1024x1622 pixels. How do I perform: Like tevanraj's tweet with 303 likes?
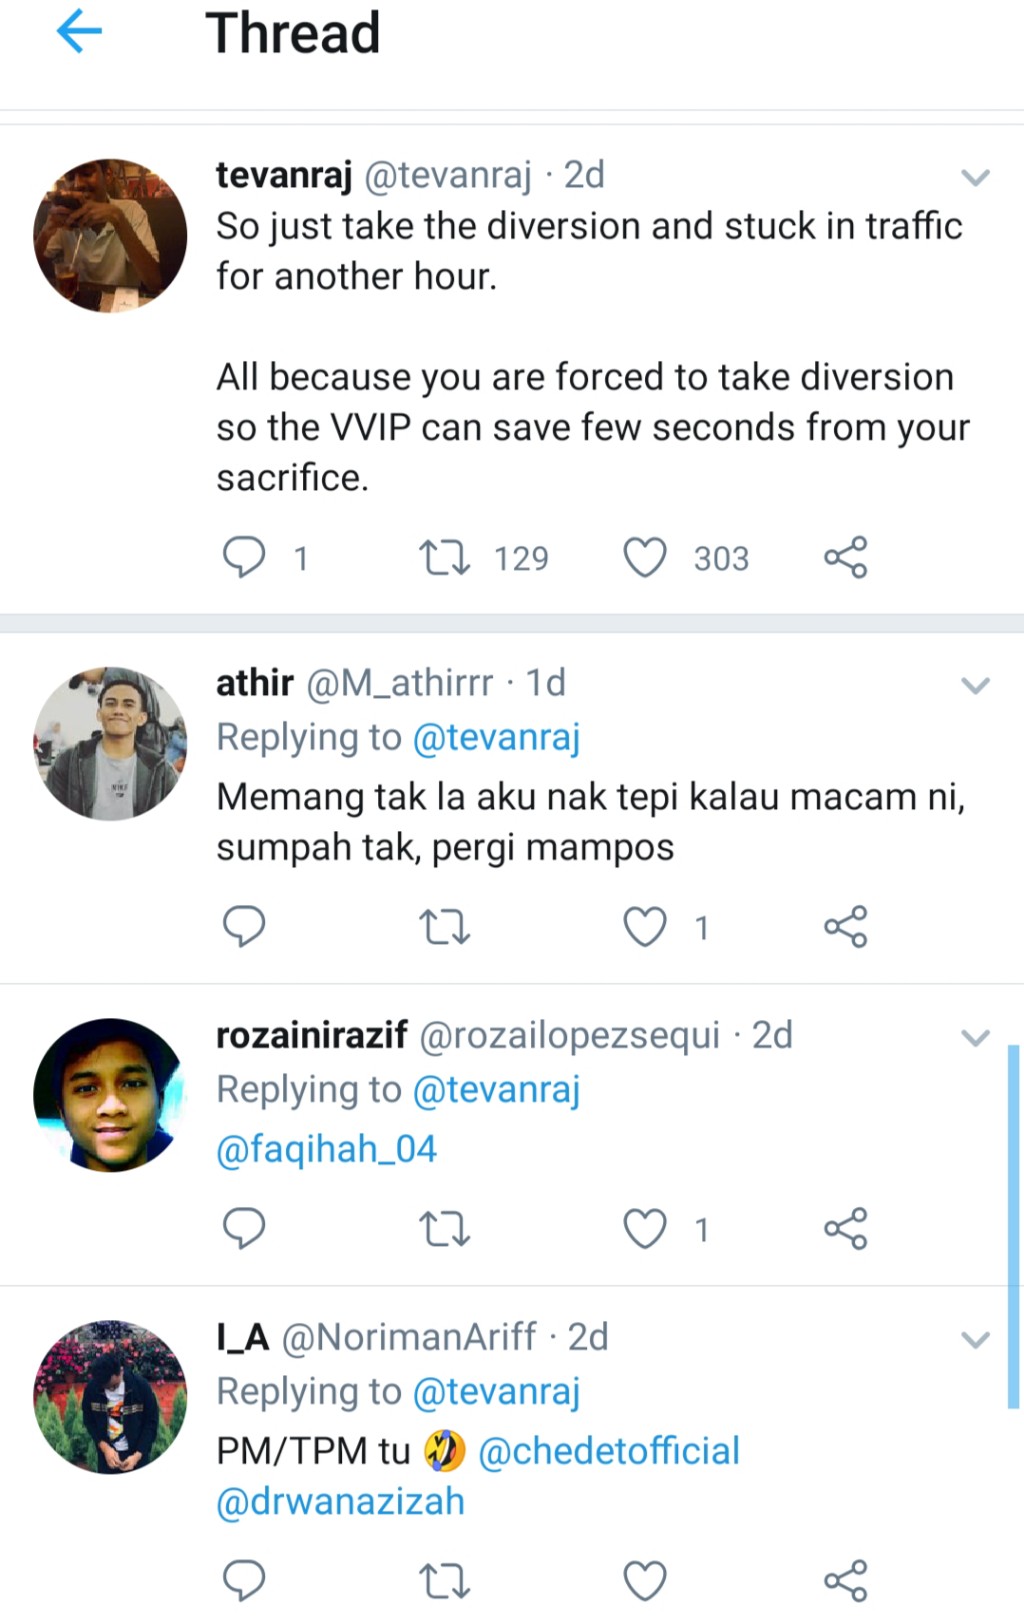pos(645,557)
